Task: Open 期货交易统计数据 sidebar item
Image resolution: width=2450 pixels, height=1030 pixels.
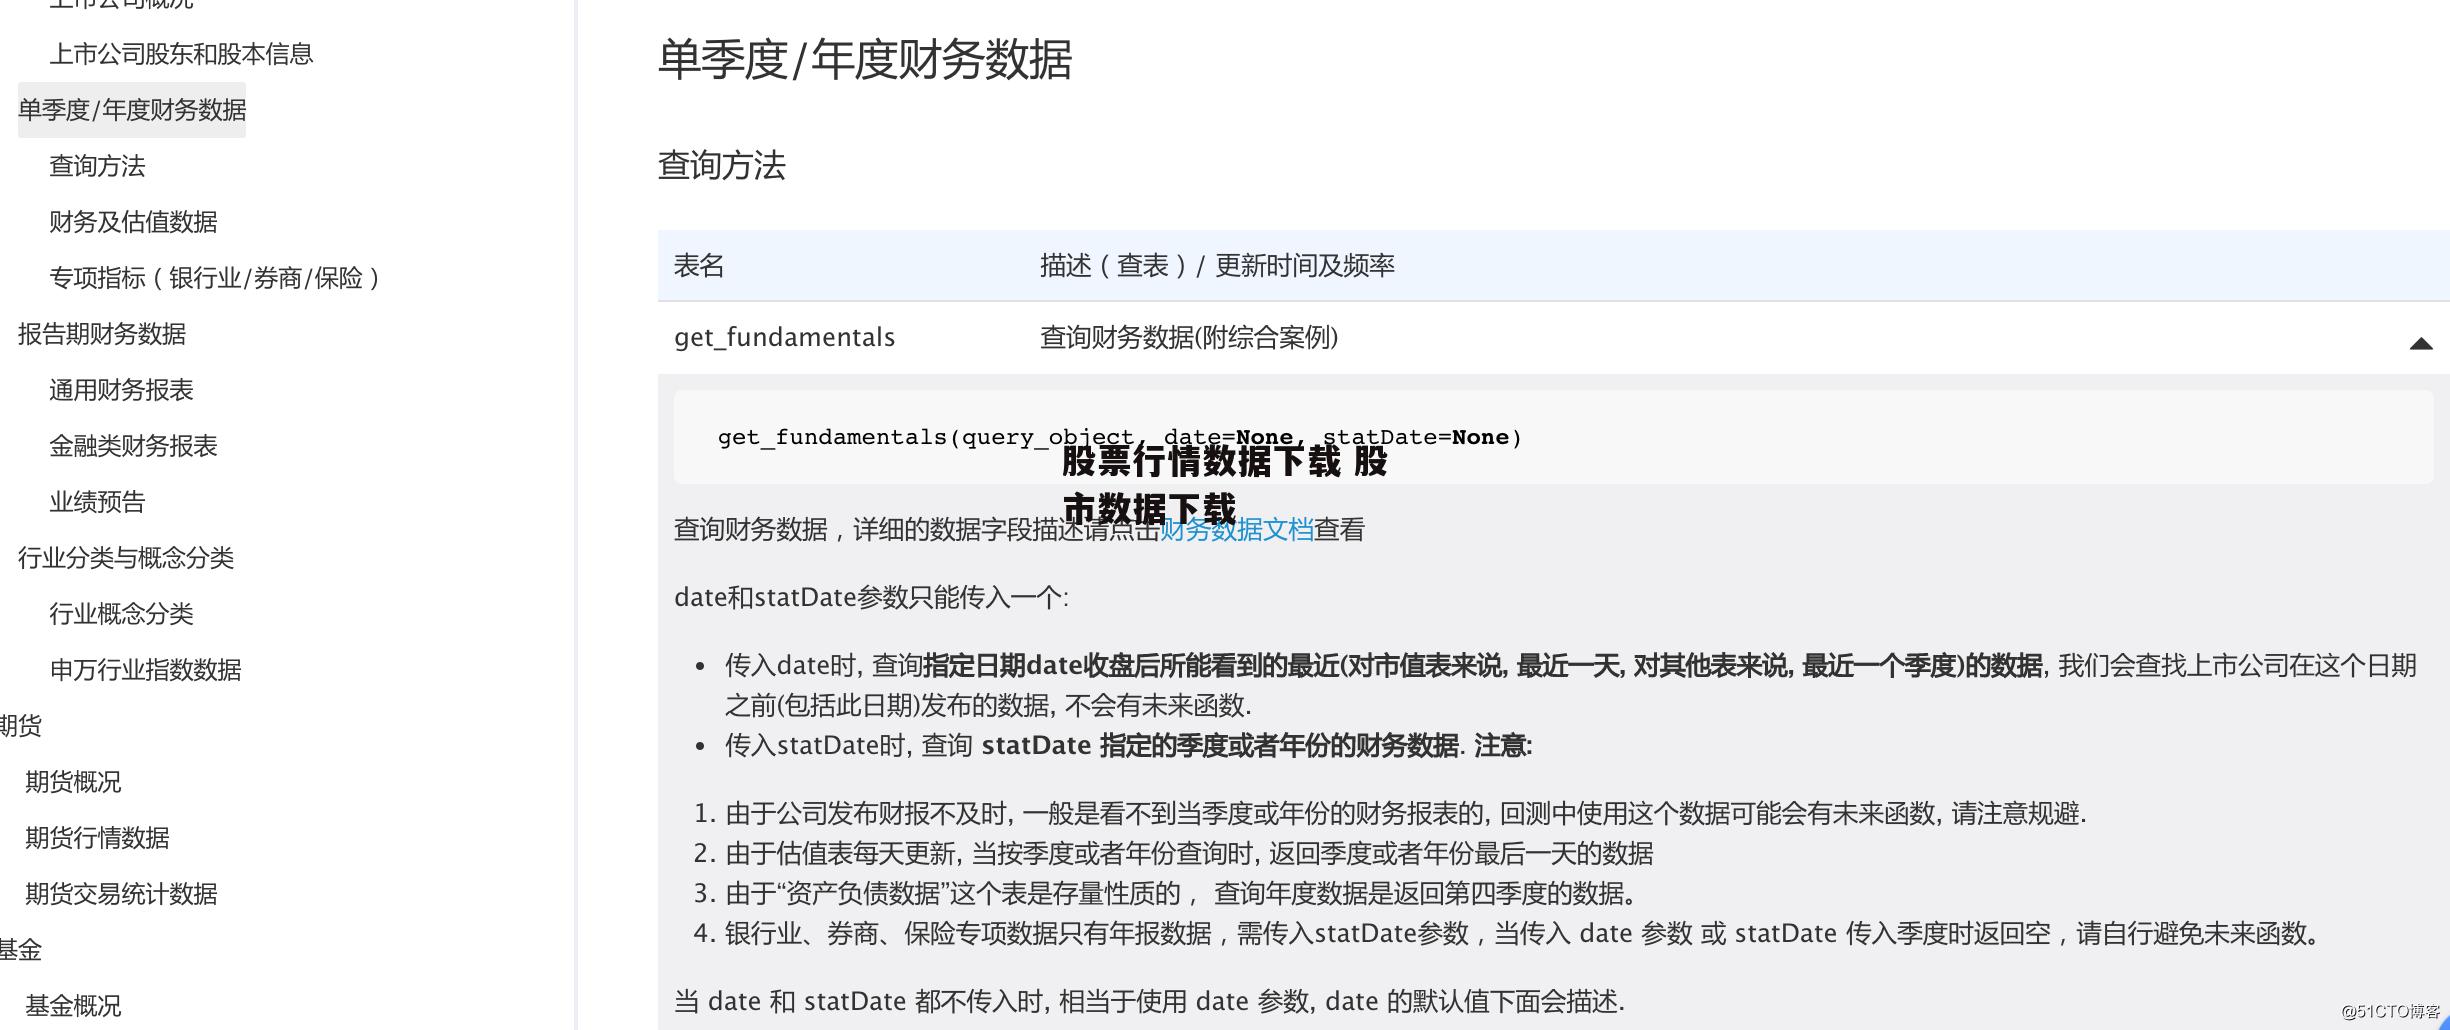Action: [121, 894]
